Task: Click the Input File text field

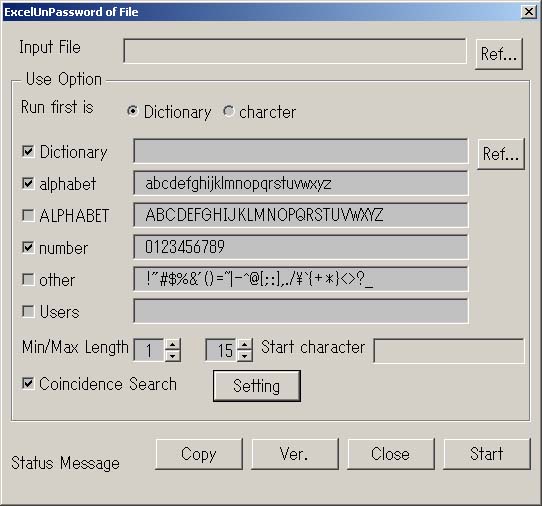Action: (x=295, y=51)
